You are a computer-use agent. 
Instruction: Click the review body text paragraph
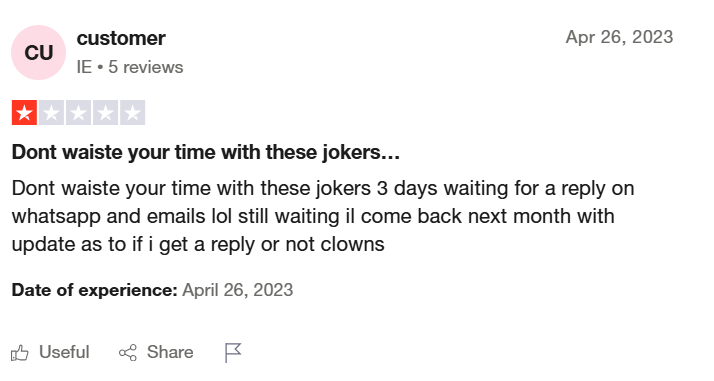(x=323, y=216)
